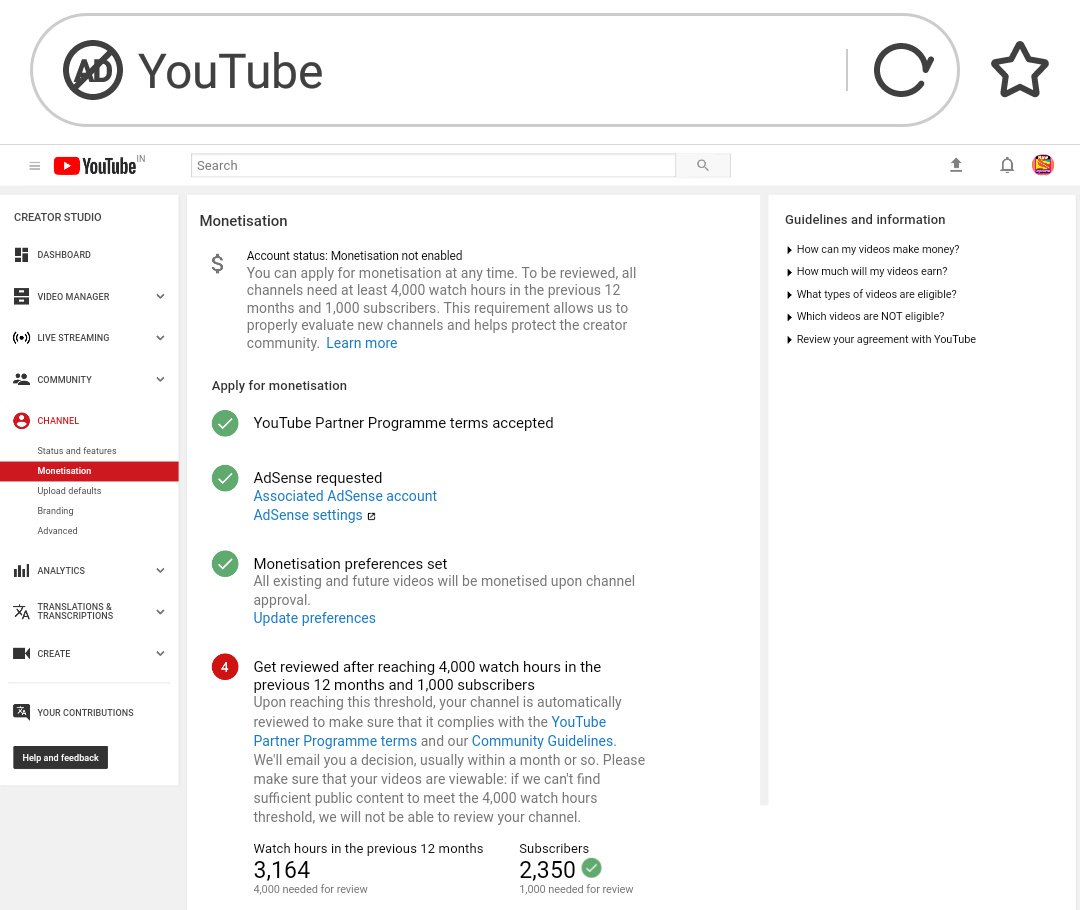The width and height of the screenshot is (1080, 910).
Task: Expand 'What types of videos are eligible?'
Action: (871, 294)
